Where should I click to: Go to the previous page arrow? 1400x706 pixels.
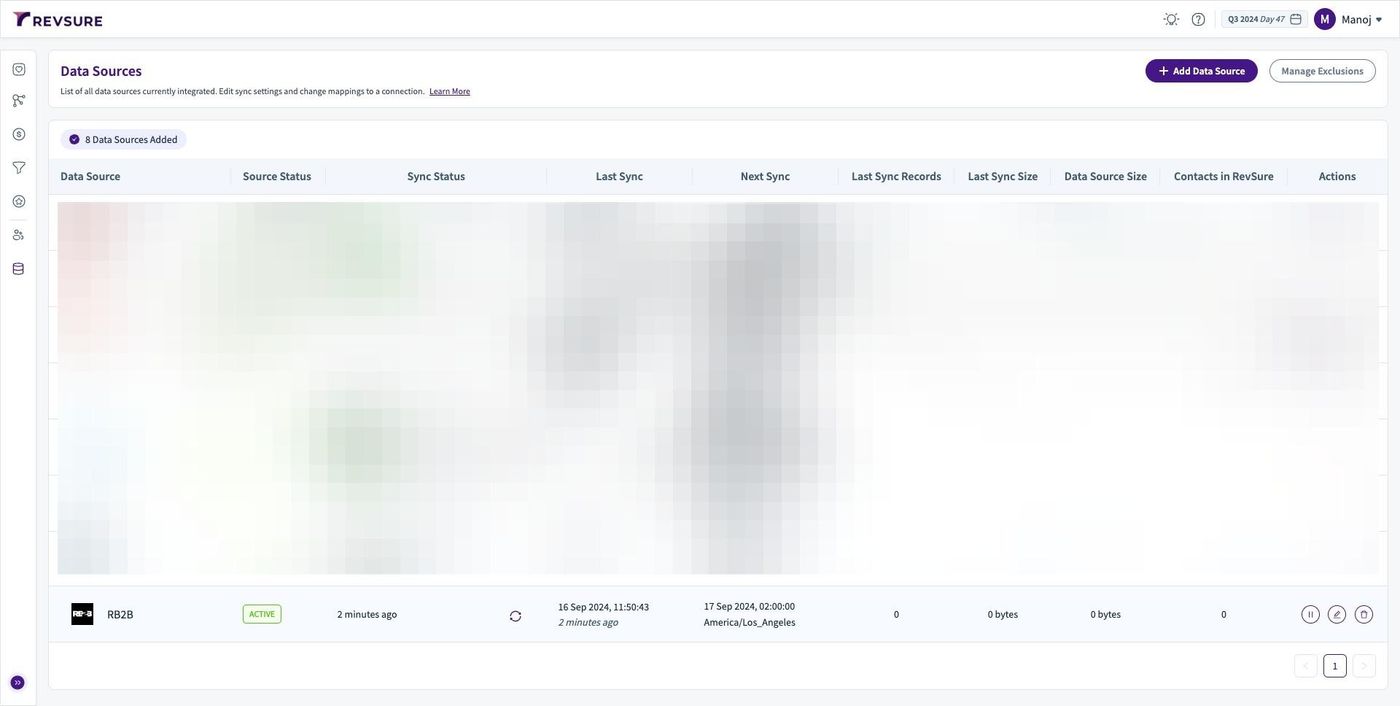click(1306, 666)
